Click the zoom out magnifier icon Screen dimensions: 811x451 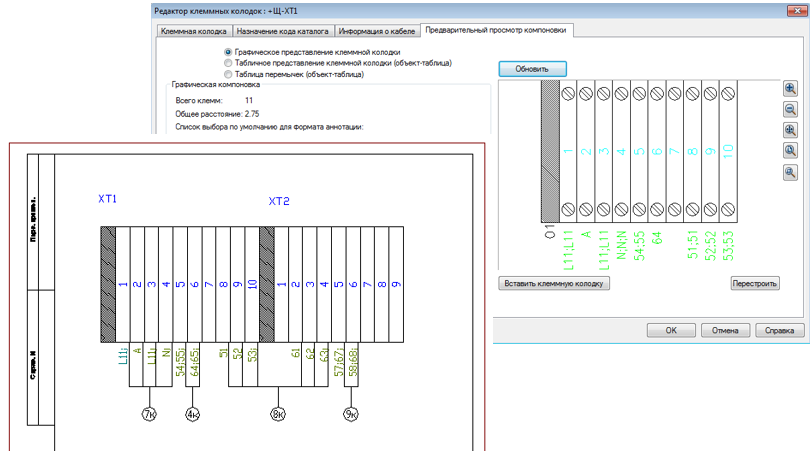[790, 109]
